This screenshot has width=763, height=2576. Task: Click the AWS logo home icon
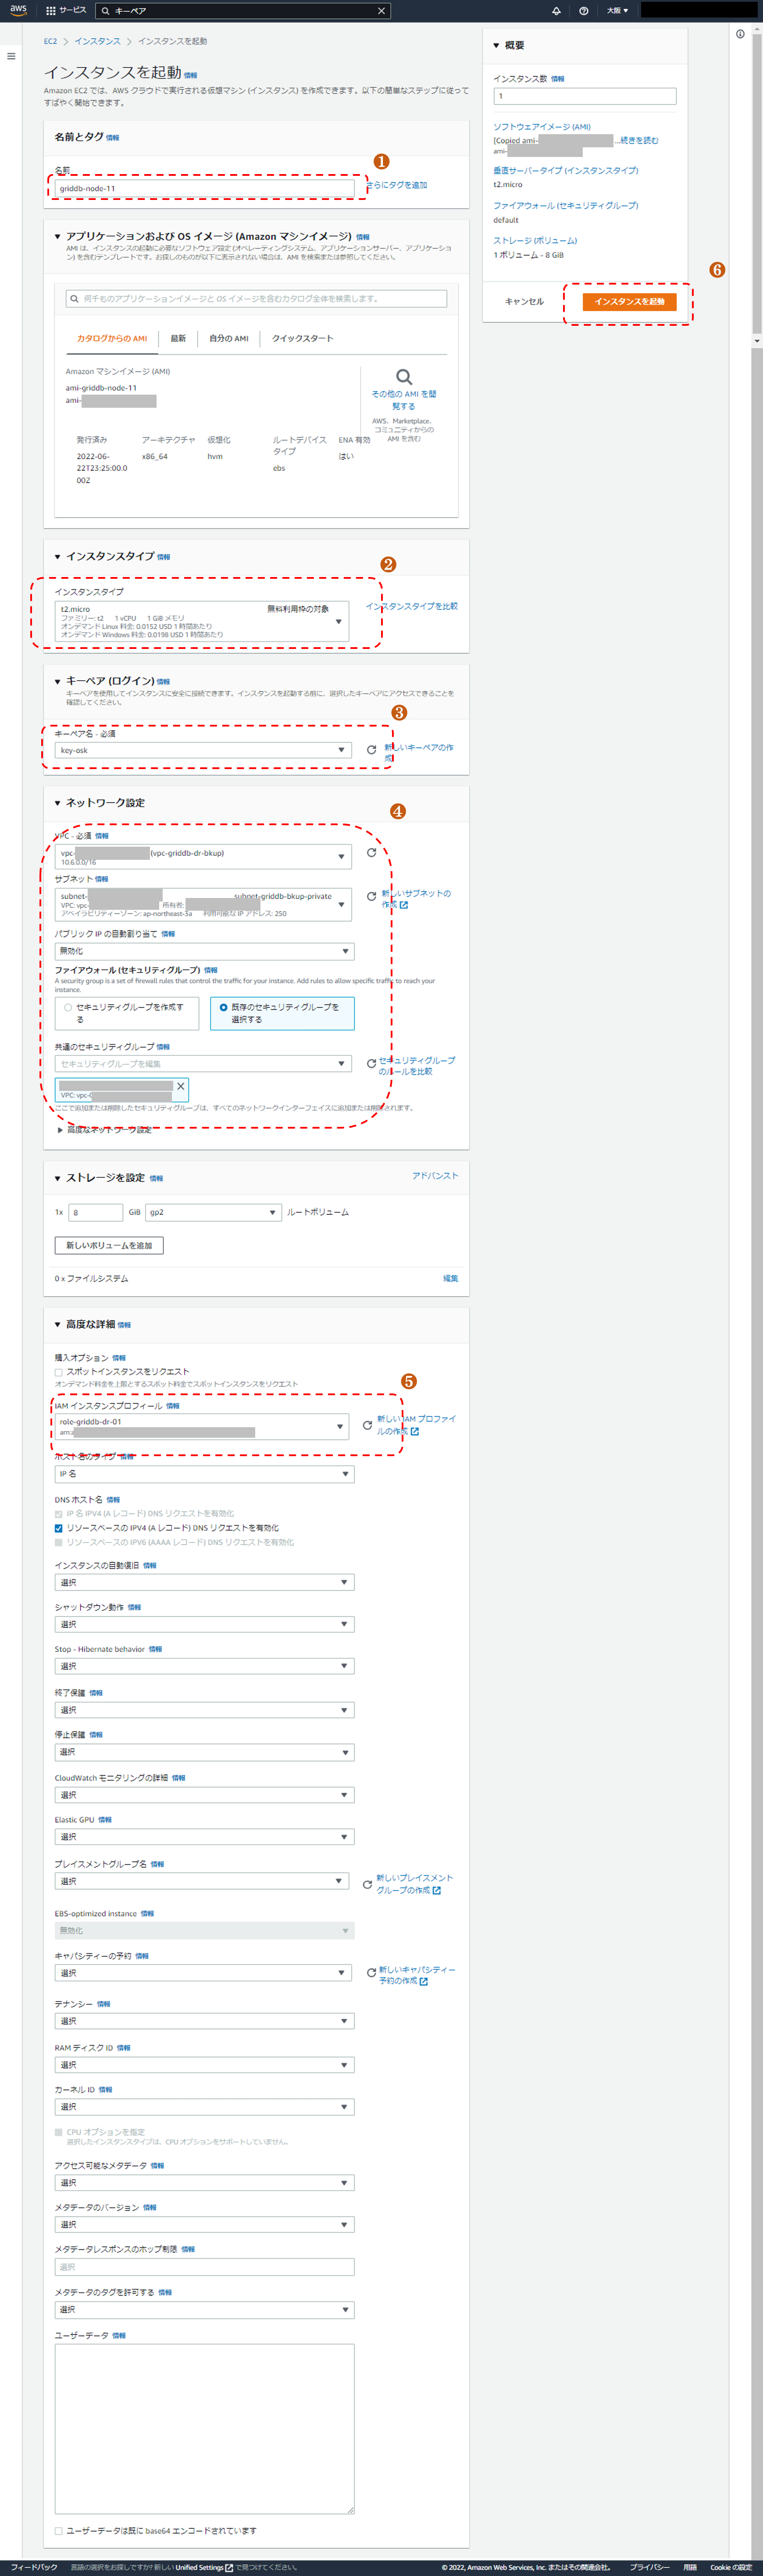pyautogui.click(x=18, y=10)
